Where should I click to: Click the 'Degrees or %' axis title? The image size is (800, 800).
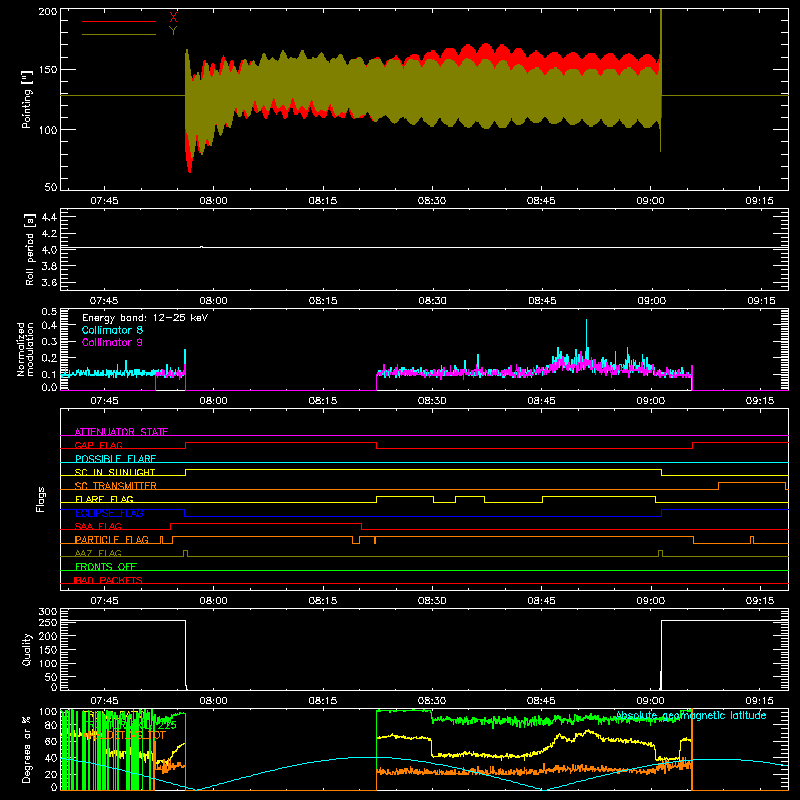click(x=27, y=749)
